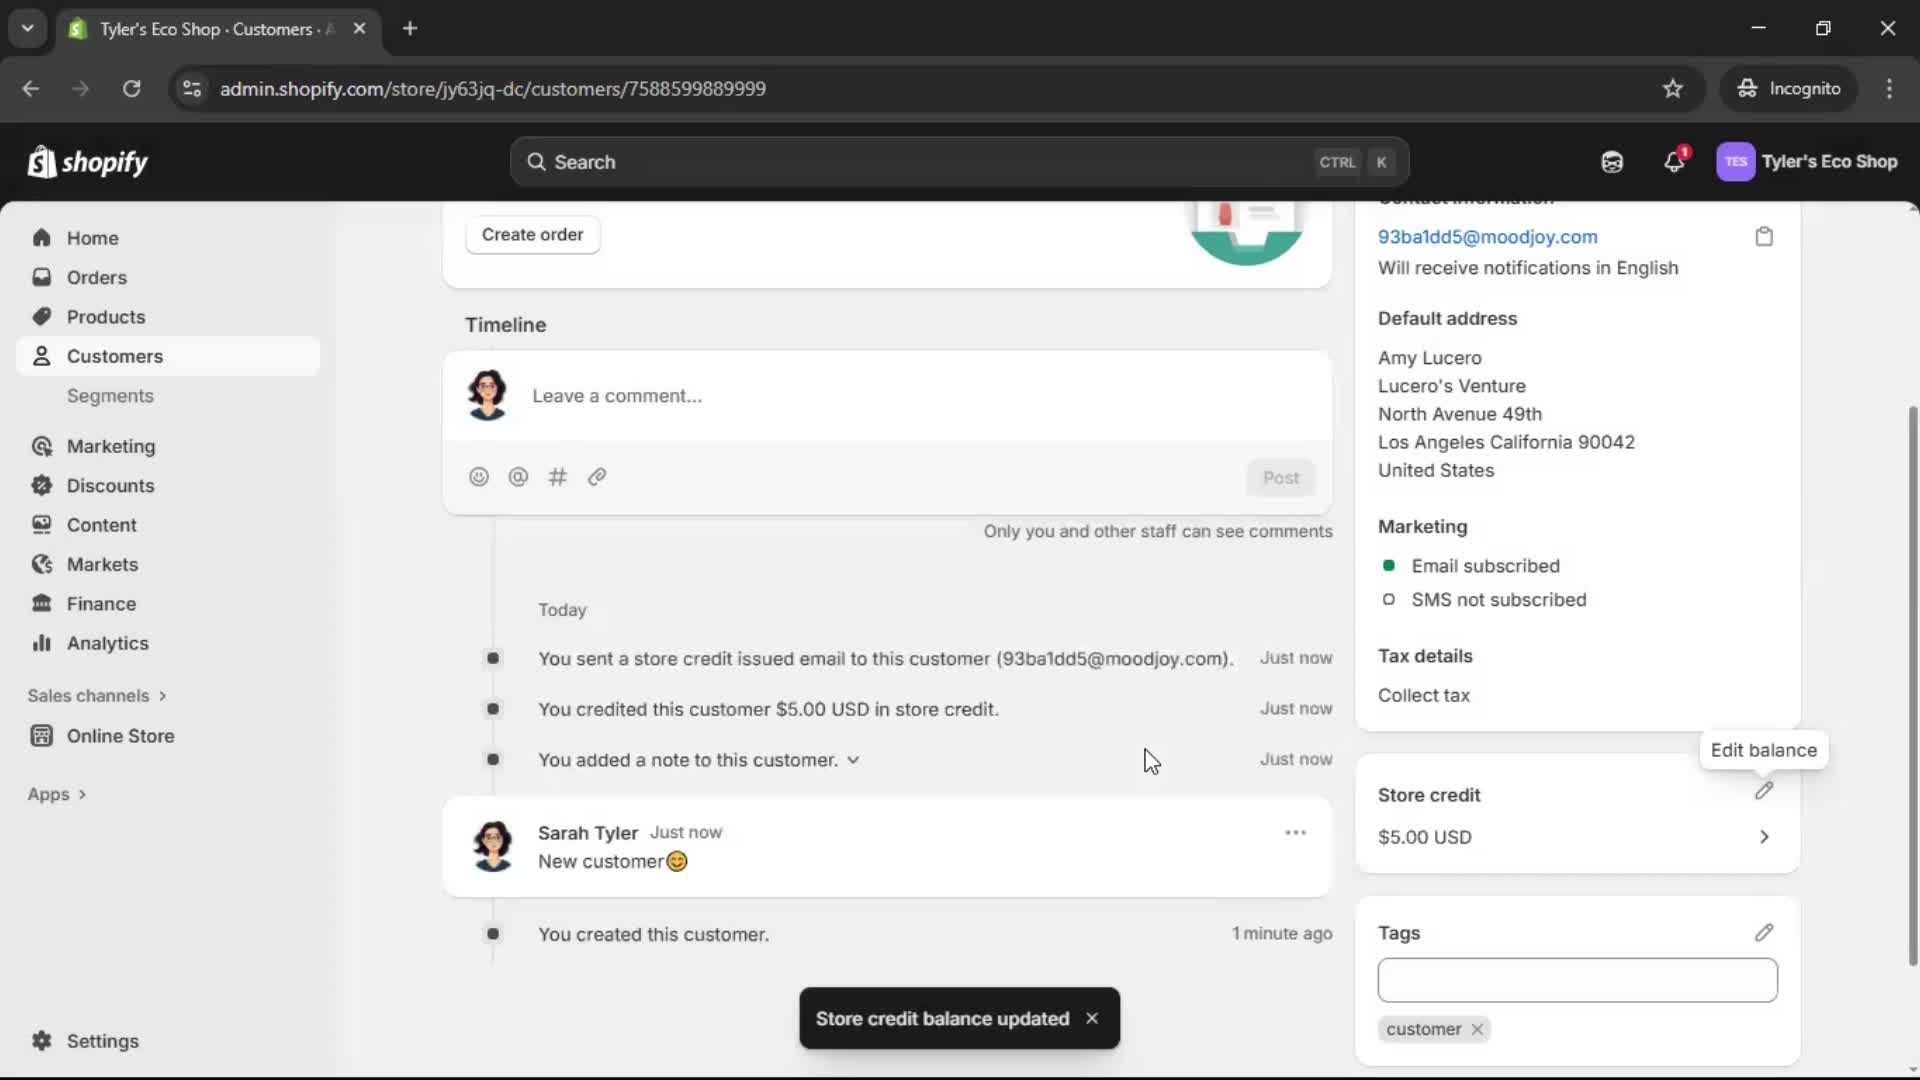Screen dimensions: 1920x1080
Task: Open the emoji picker in the comment box
Action: point(479,477)
